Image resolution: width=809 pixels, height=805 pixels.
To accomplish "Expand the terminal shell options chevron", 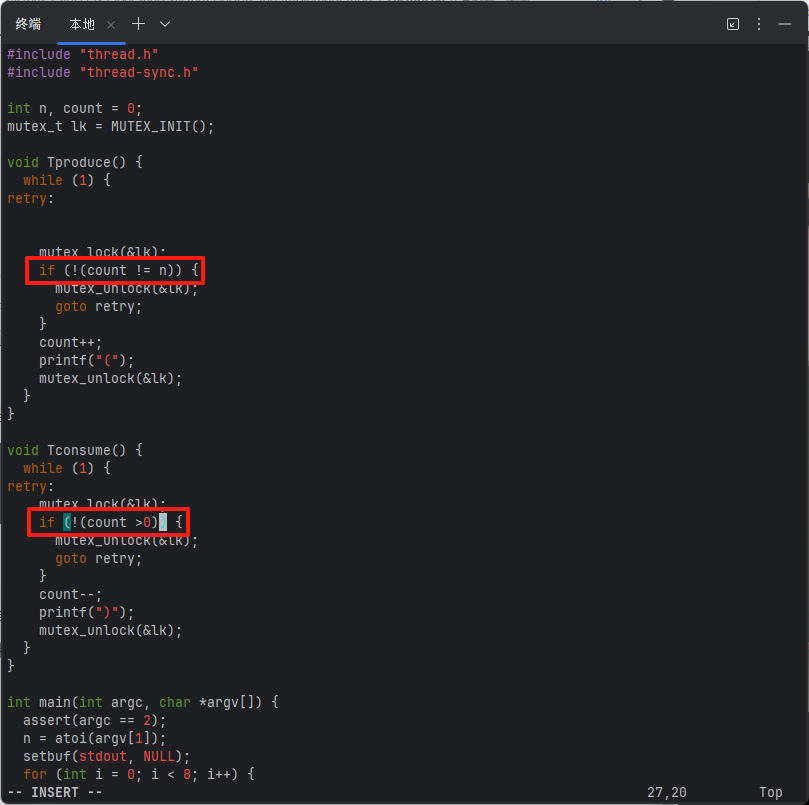I will click(165, 23).
